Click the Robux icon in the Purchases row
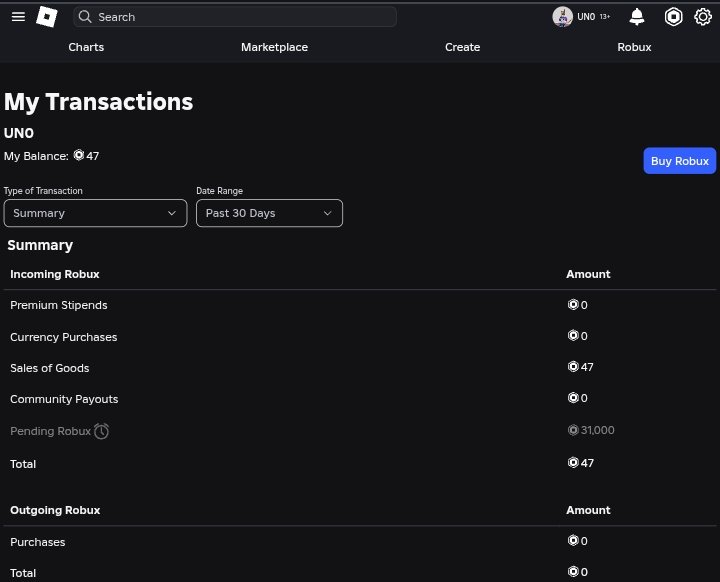Image resolution: width=720 pixels, height=582 pixels. [573, 541]
